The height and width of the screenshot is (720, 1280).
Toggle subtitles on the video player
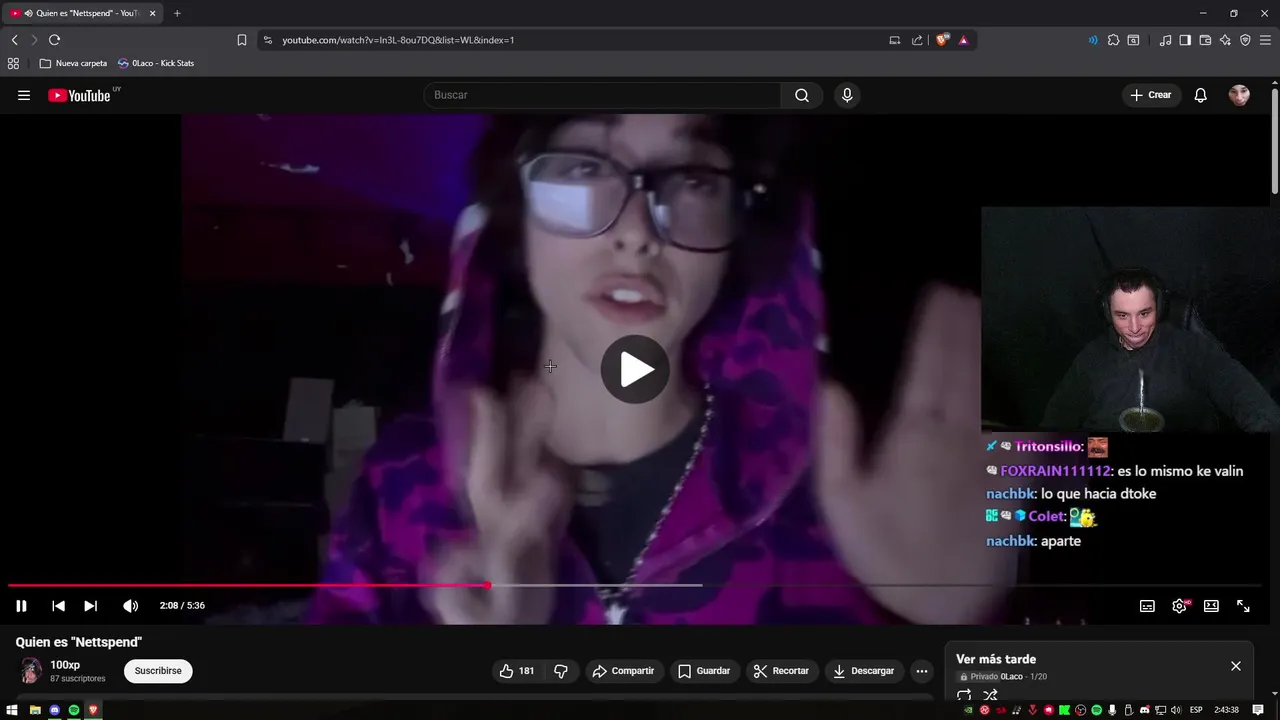coord(1147,606)
